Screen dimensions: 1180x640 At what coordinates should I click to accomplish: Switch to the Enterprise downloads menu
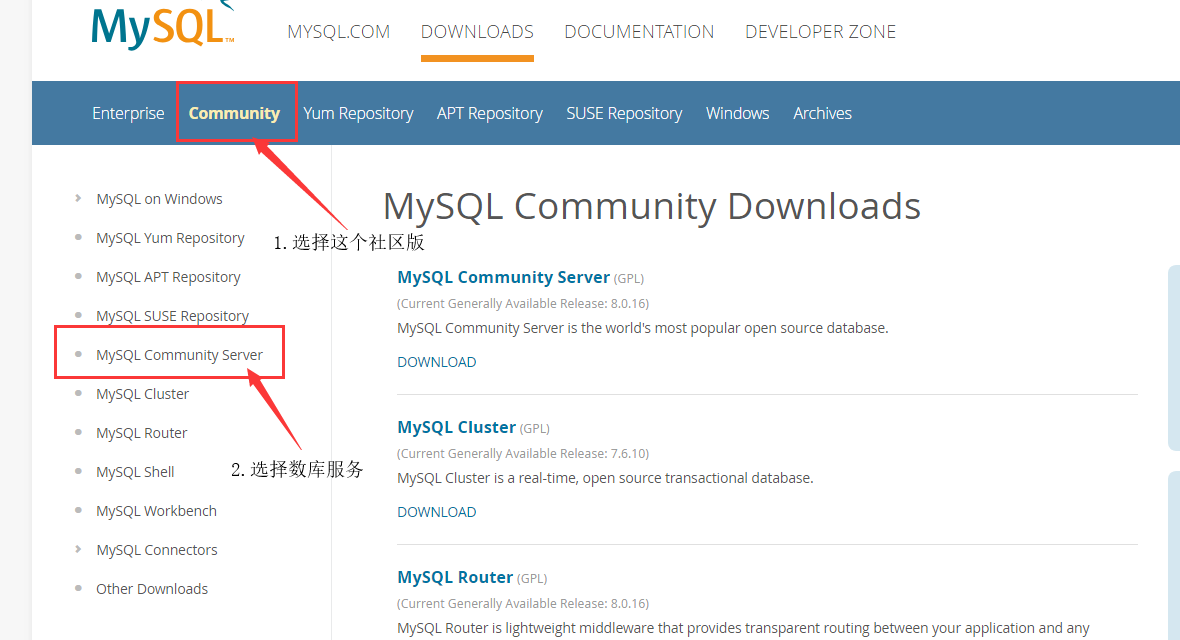point(128,113)
